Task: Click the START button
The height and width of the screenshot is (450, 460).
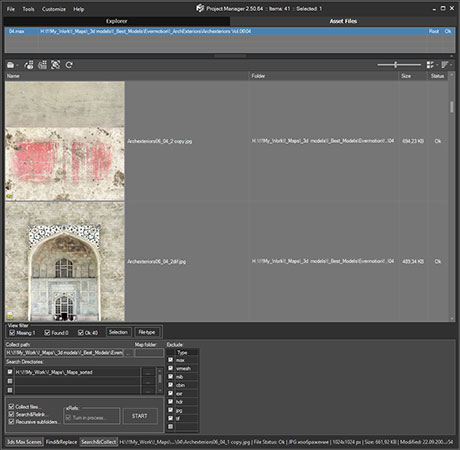Action: [x=140, y=416]
